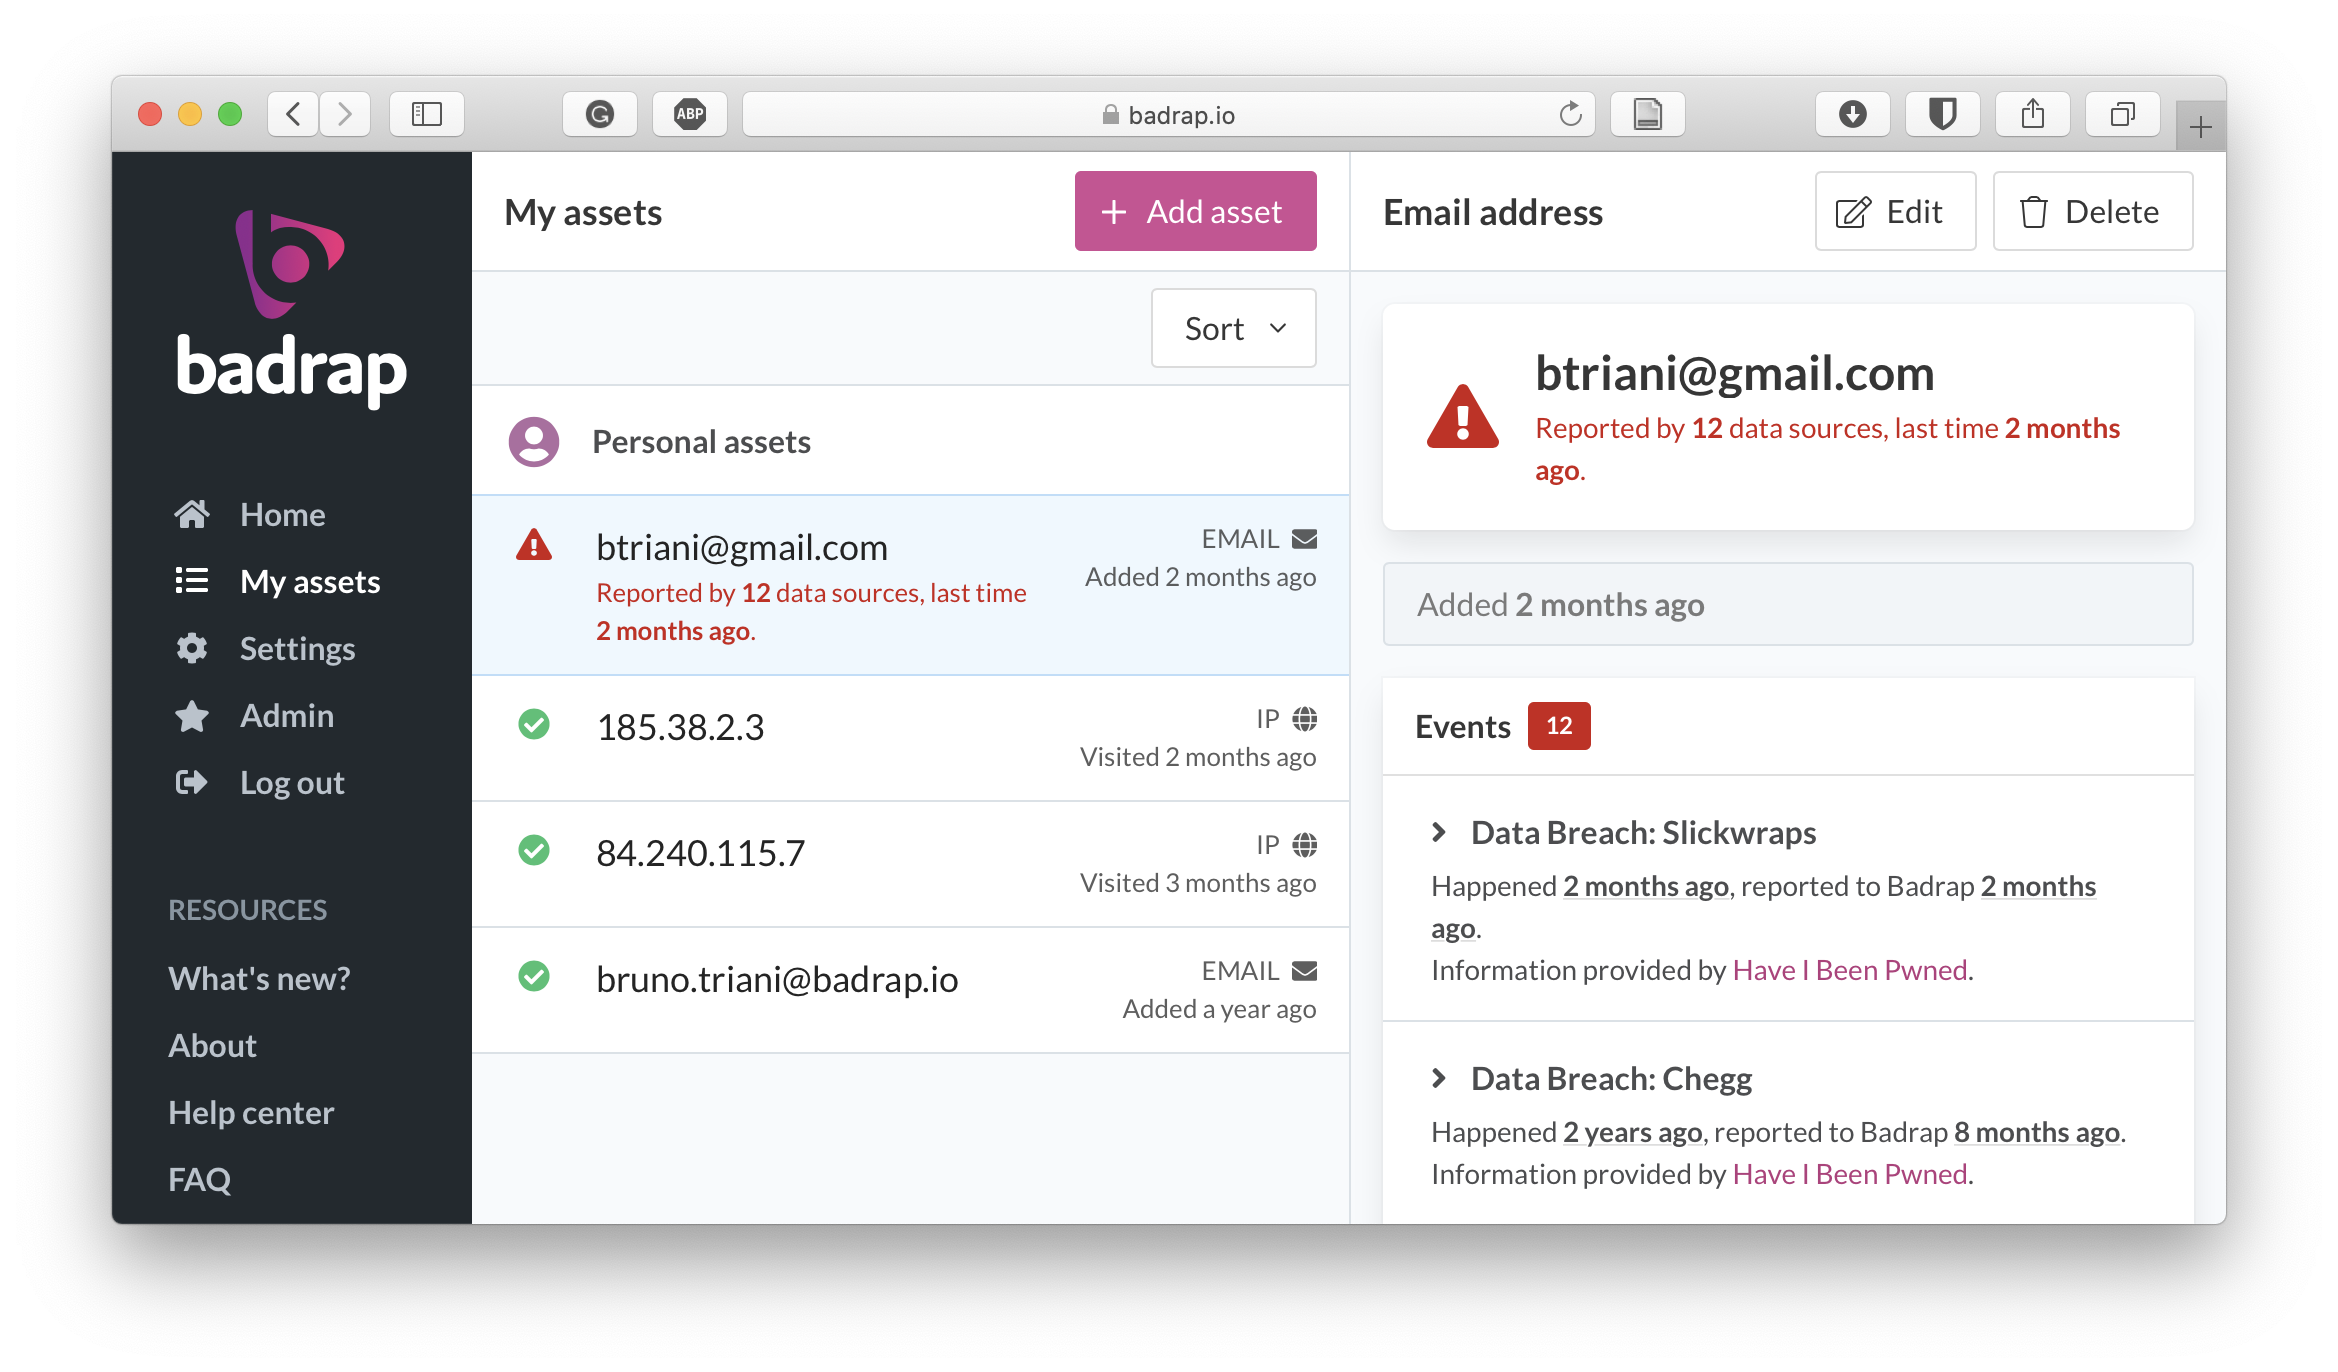Select the 185.38.2.3 asset row
This screenshot has width=2338, height=1372.
tap(910, 738)
